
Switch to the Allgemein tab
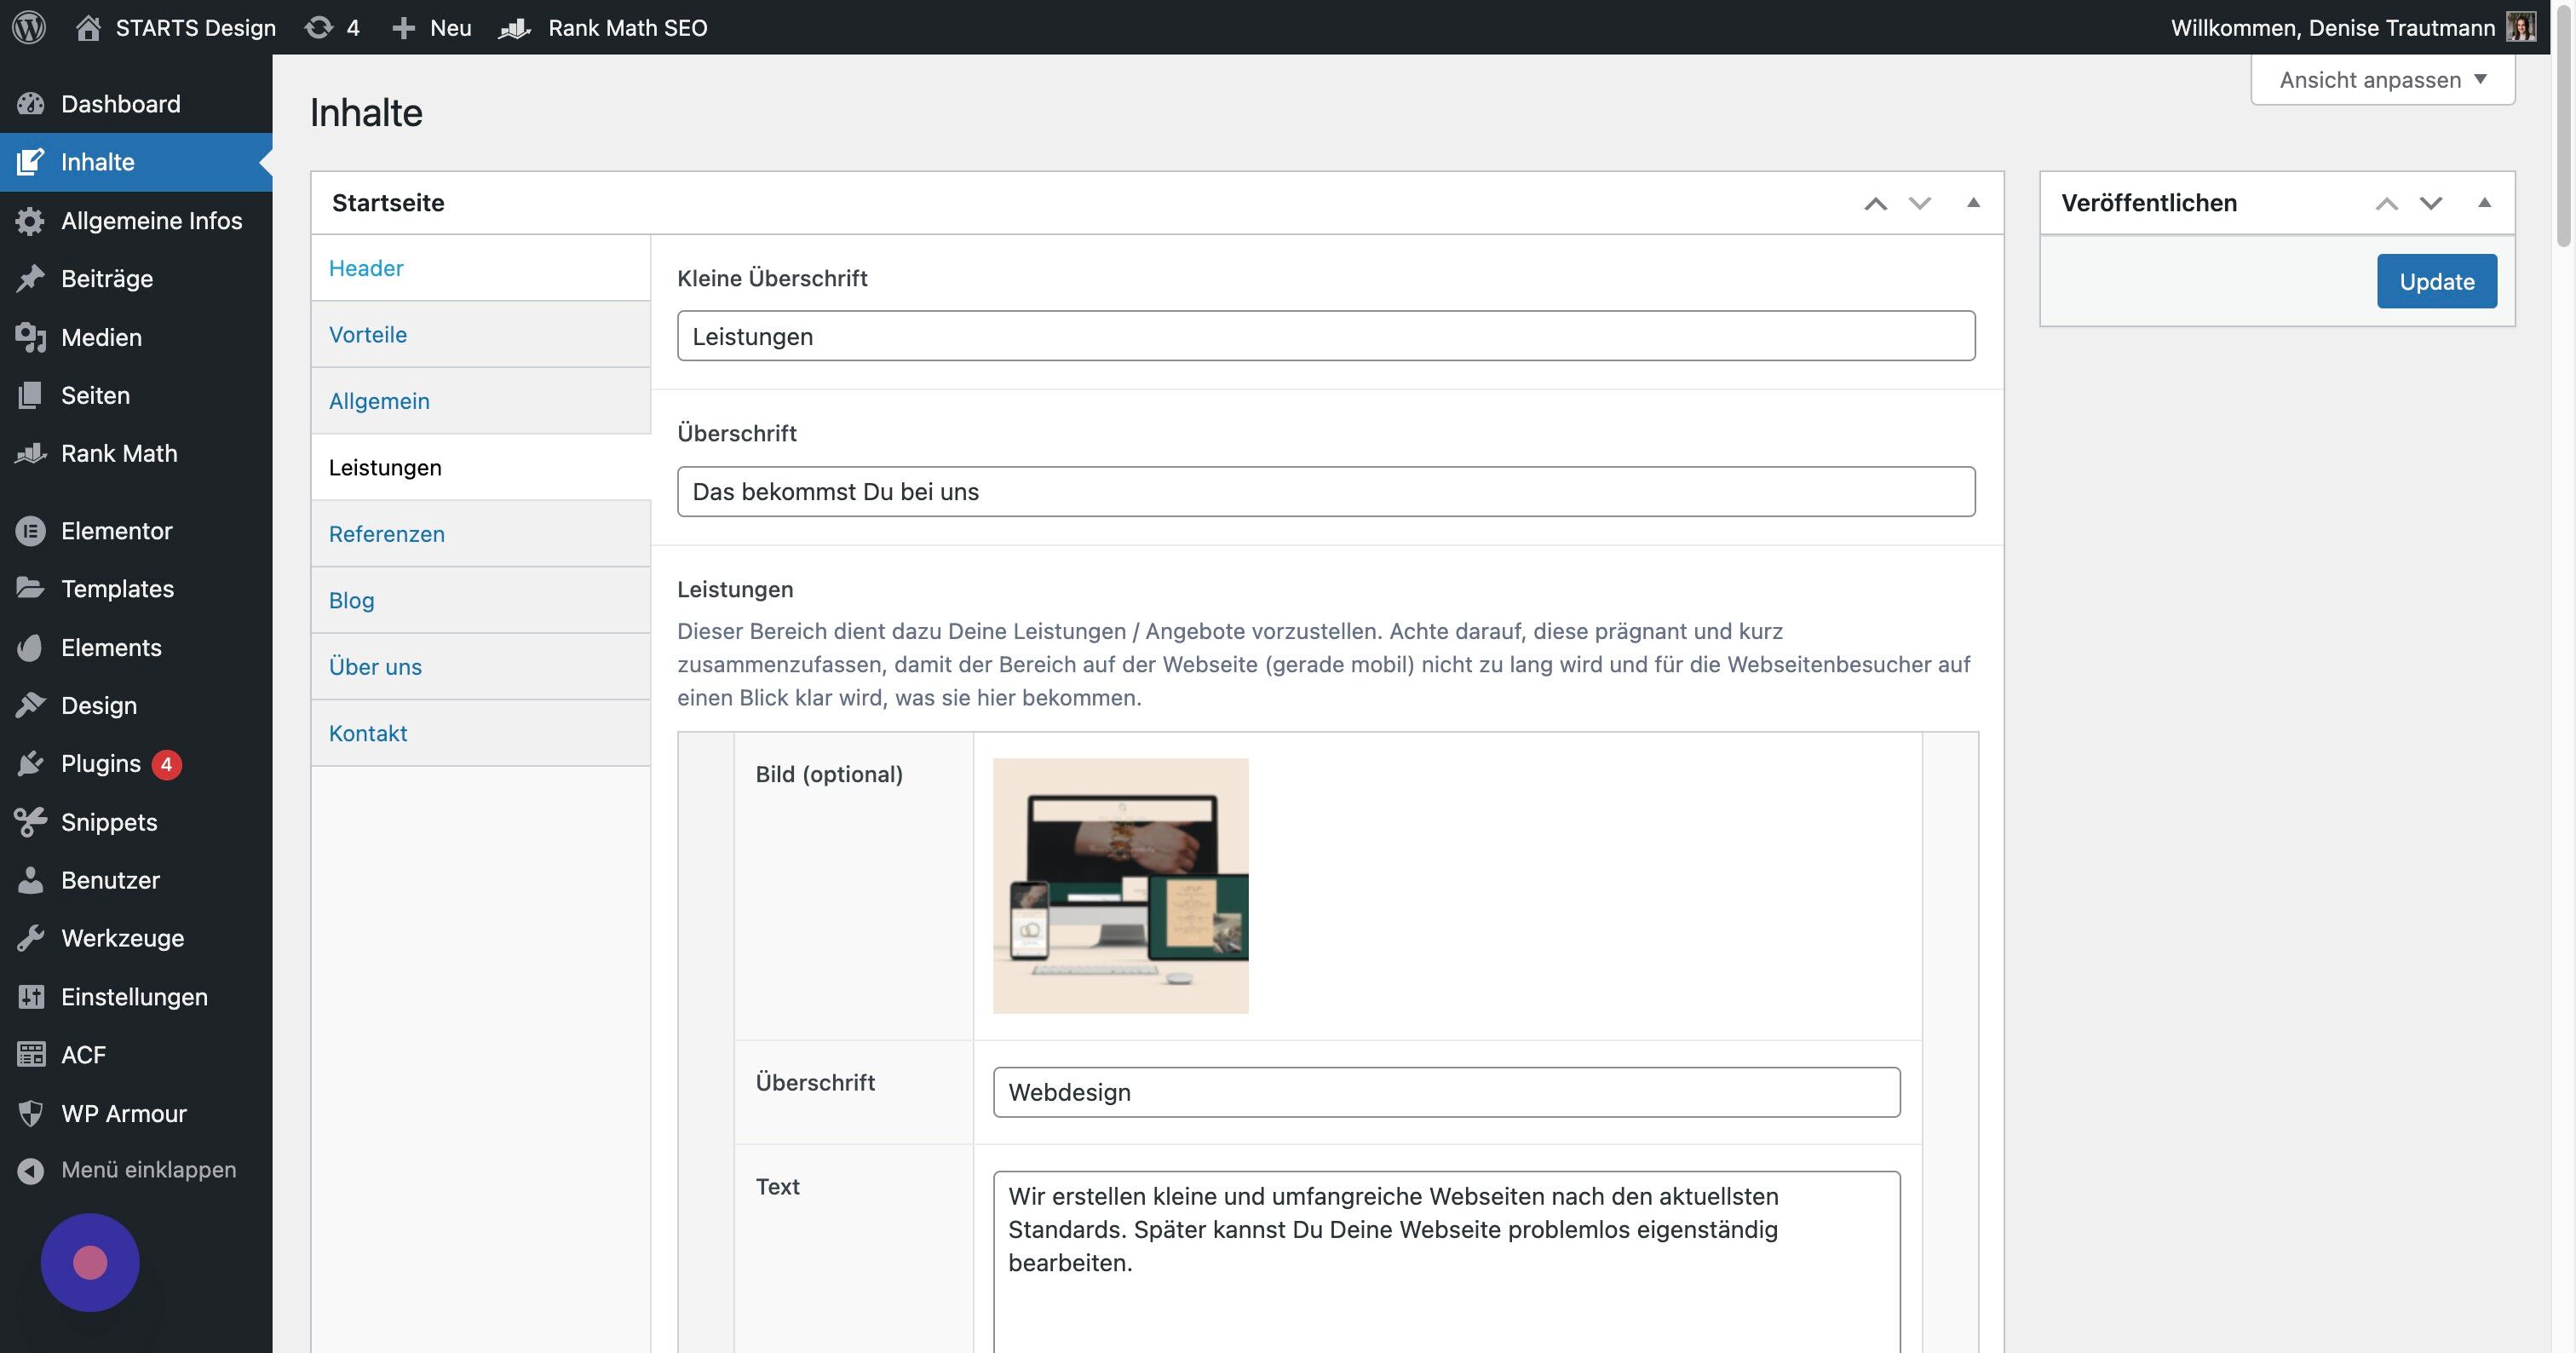(x=480, y=401)
